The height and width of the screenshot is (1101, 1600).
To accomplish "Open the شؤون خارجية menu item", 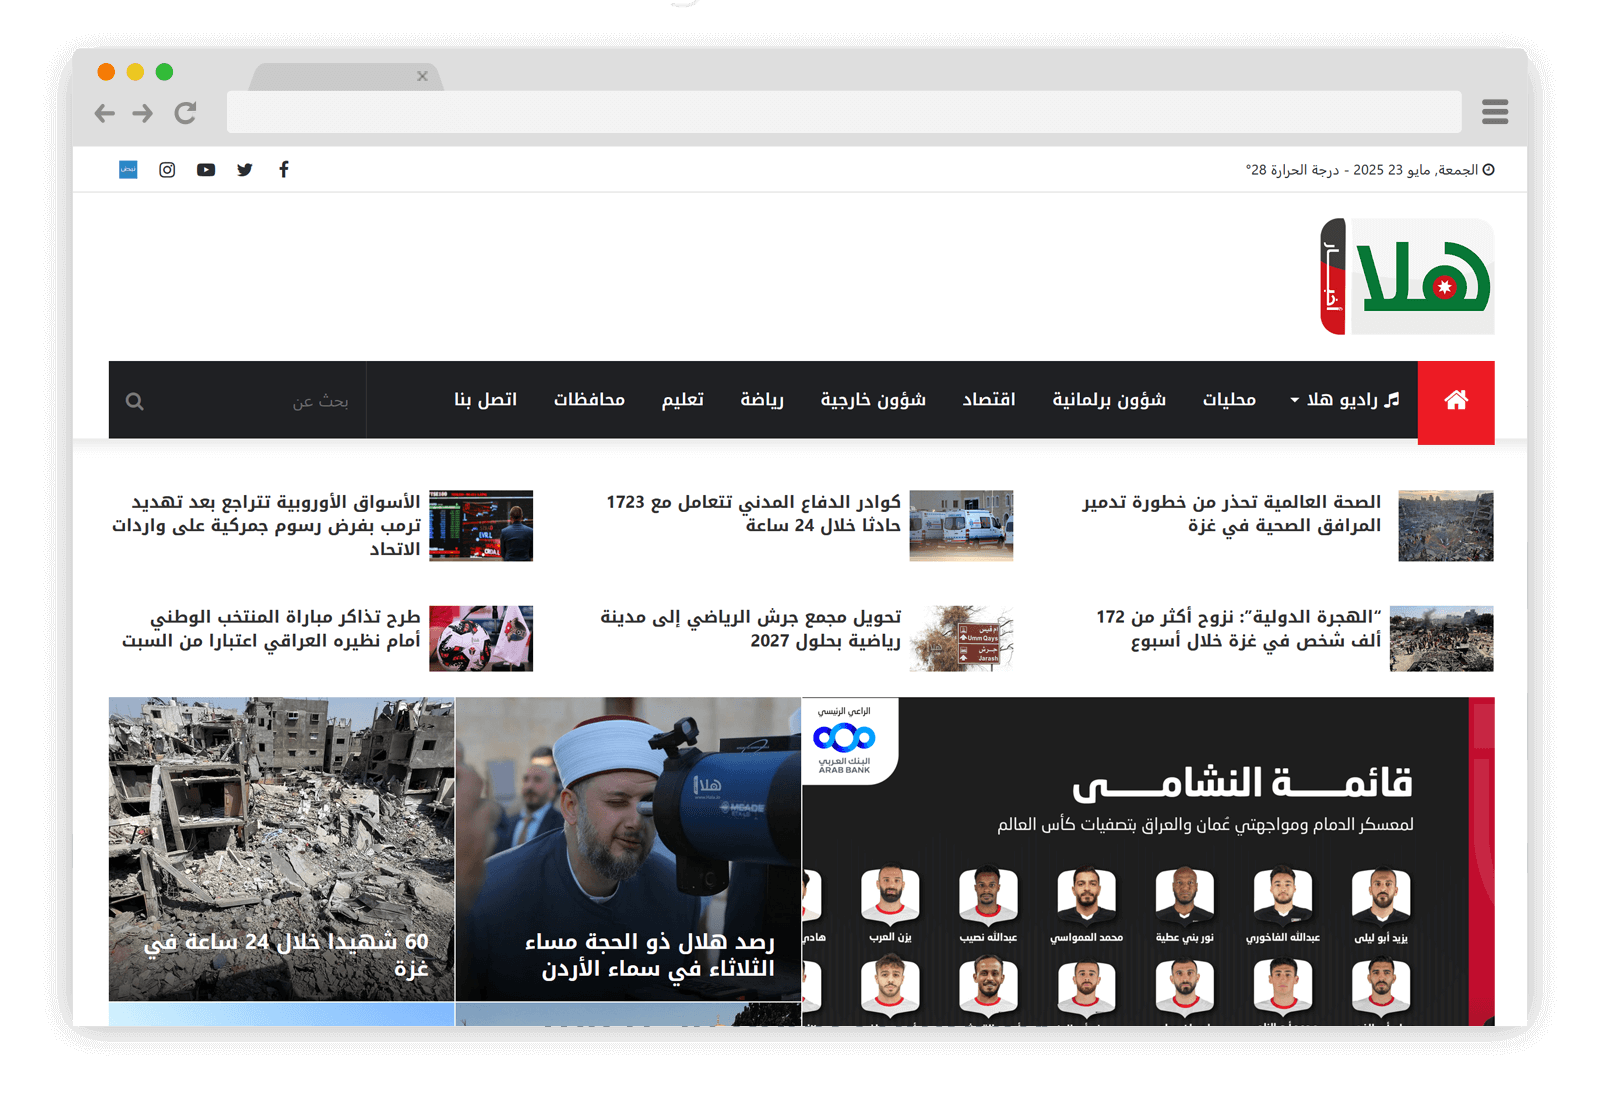I will pos(873,400).
